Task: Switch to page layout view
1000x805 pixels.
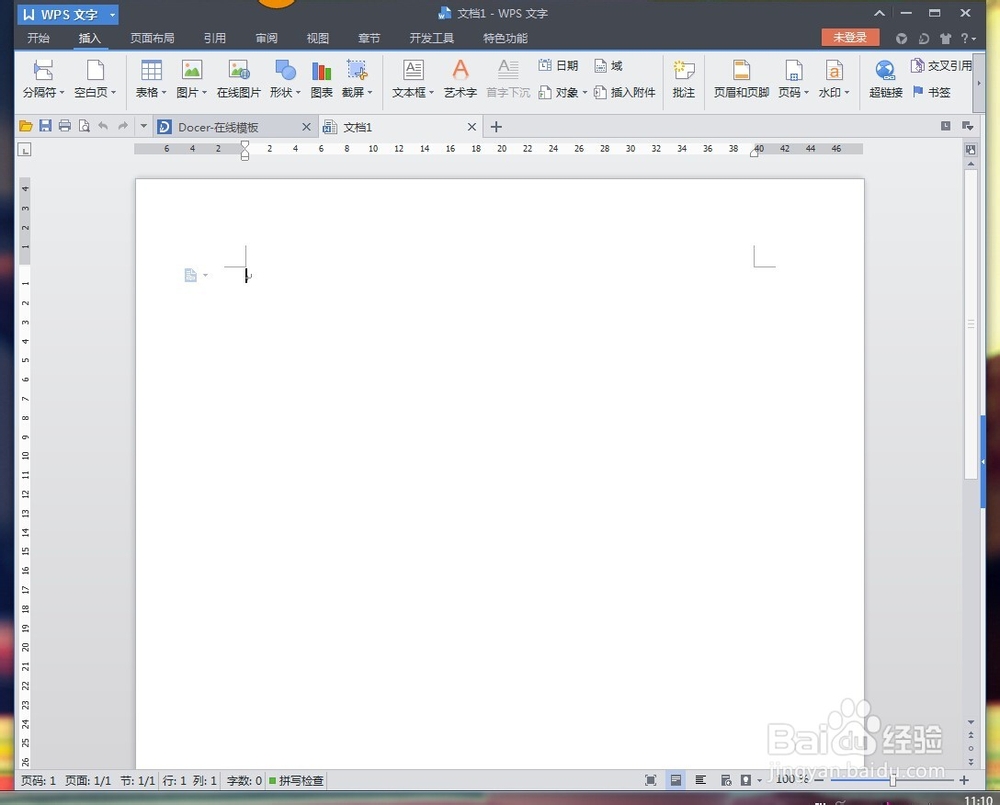Action: click(x=676, y=780)
